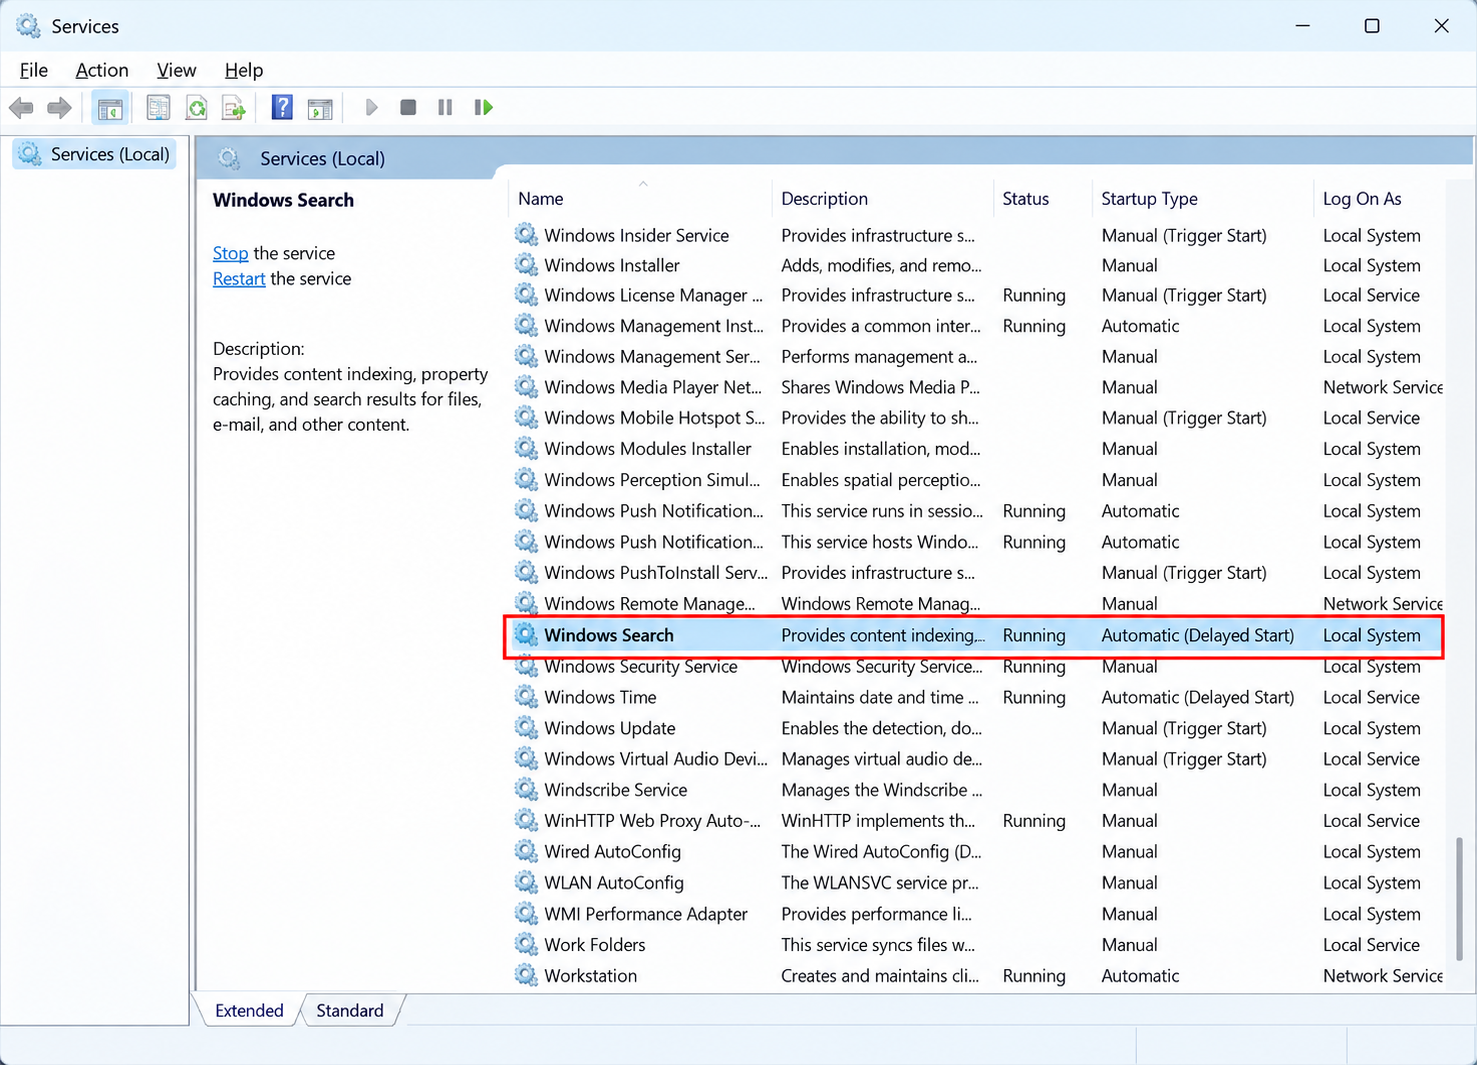Click gear icon beside Windows Insider Service

click(x=526, y=235)
